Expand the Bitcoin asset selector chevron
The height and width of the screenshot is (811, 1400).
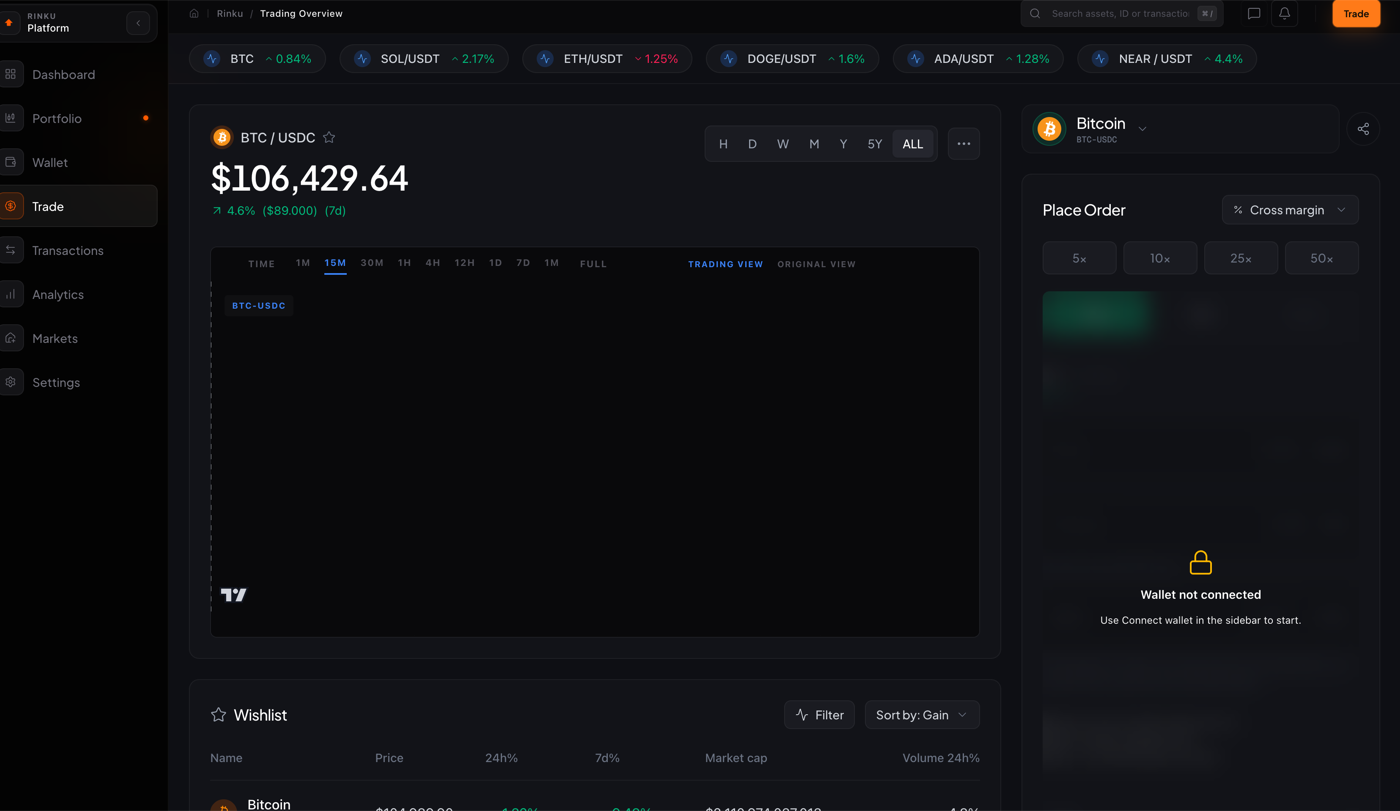tap(1142, 129)
